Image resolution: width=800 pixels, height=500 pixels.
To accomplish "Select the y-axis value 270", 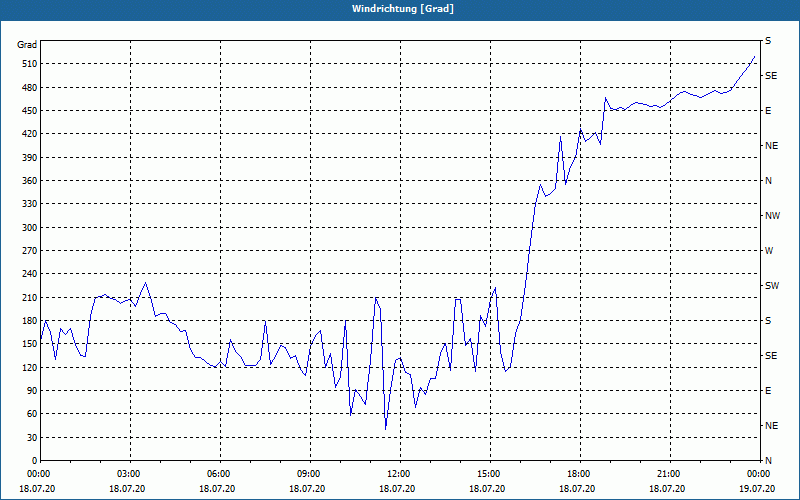I will point(29,251).
